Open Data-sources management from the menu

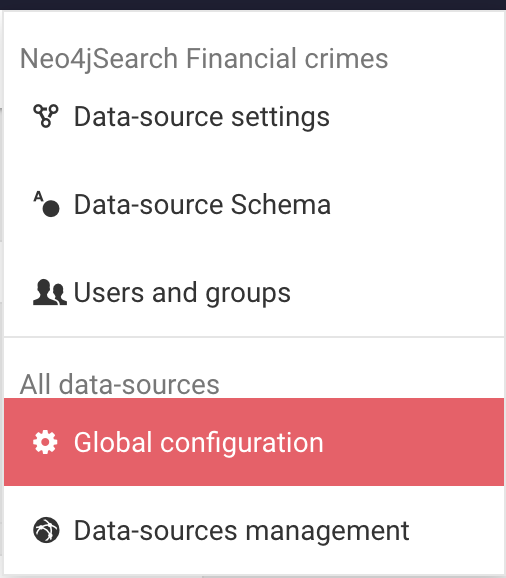pyautogui.click(x=254, y=530)
